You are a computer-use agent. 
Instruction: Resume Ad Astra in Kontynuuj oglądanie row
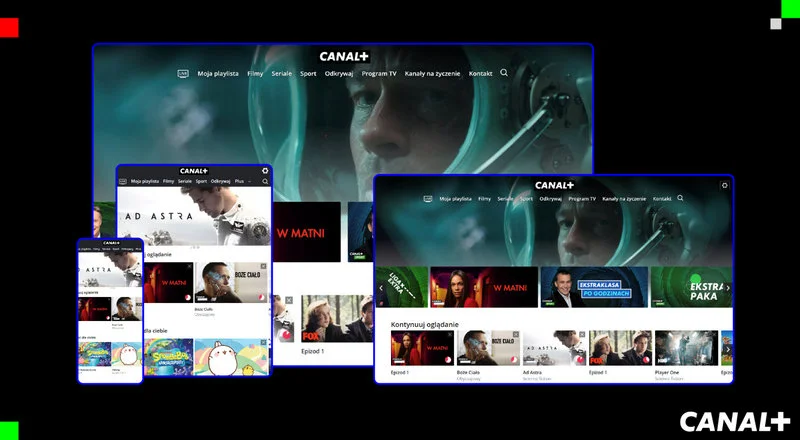point(555,348)
